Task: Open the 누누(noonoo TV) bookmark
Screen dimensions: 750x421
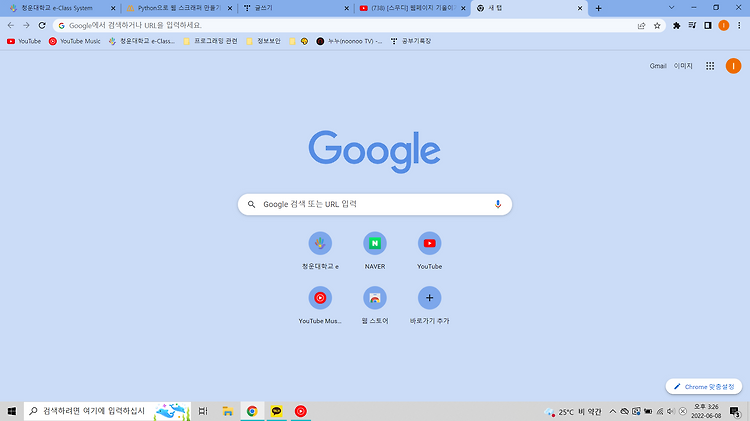Action: (x=349, y=41)
